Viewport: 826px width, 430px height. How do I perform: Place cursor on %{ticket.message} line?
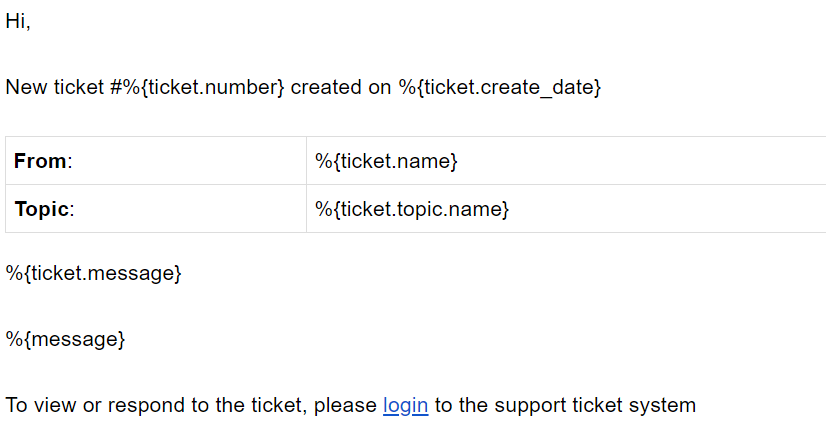click(94, 272)
